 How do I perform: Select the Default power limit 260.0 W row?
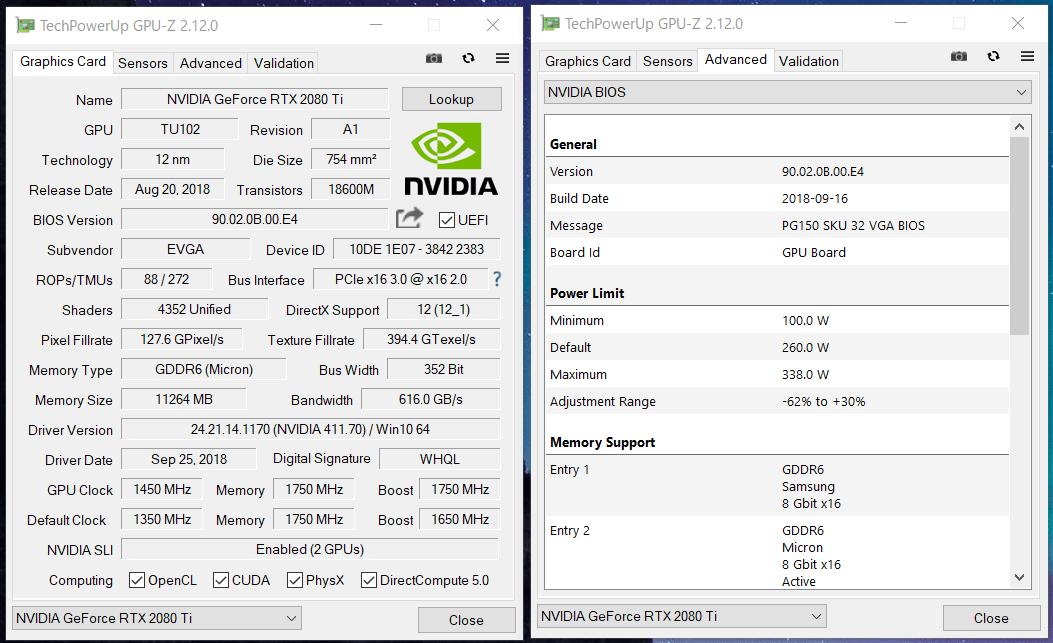pyautogui.click(x=777, y=347)
